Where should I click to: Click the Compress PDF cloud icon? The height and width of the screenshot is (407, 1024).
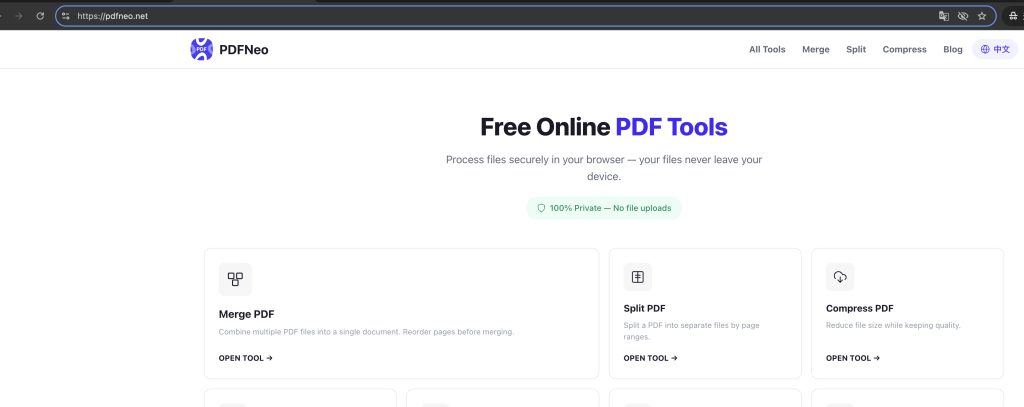(x=840, y=277)
